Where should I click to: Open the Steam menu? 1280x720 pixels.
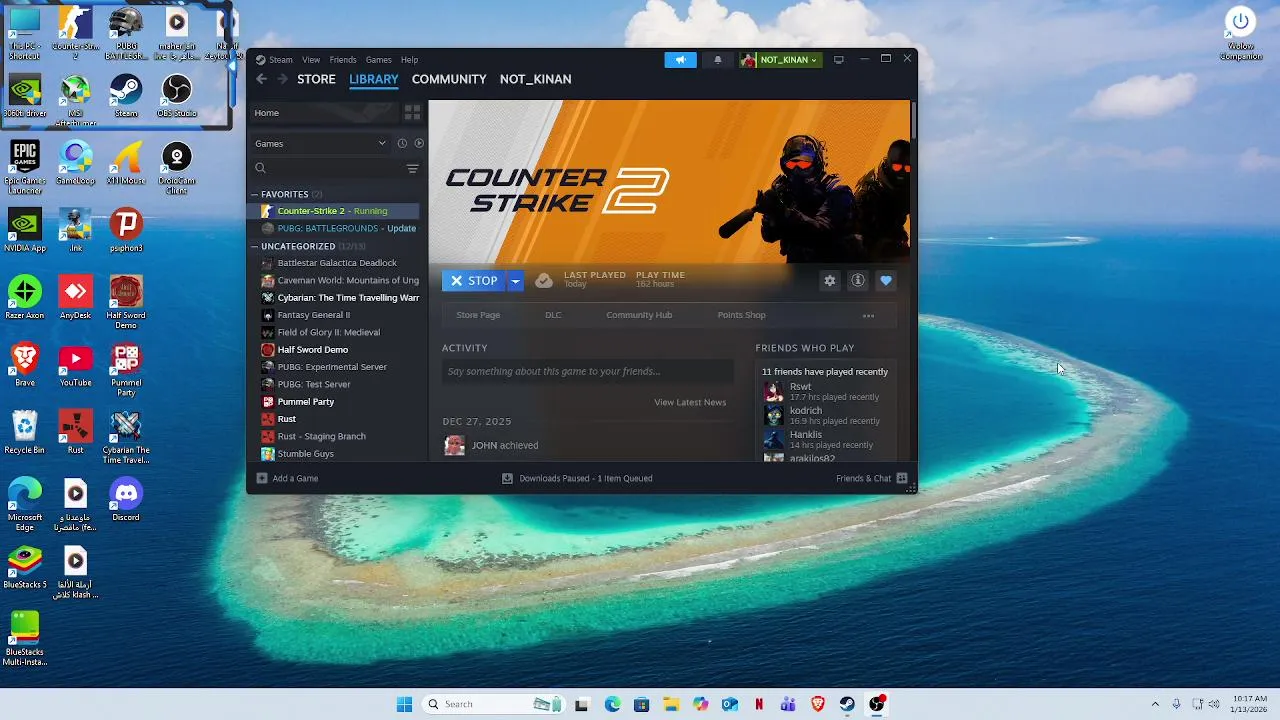point(281,60)
